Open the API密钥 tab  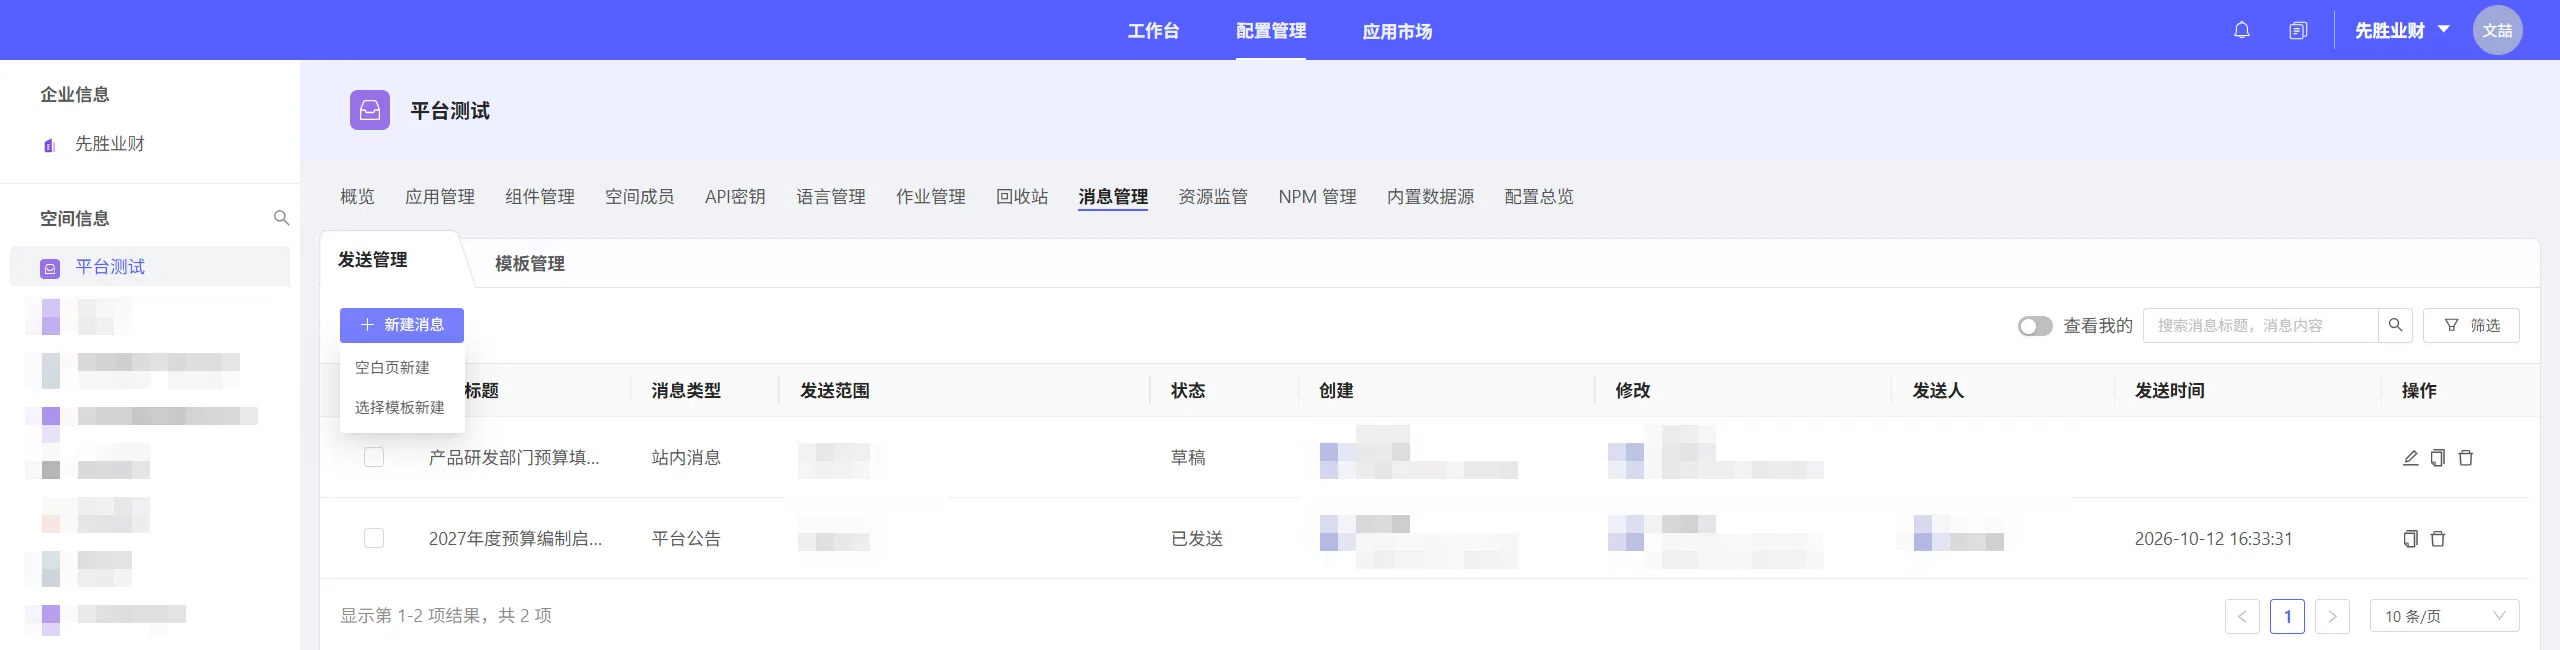735,197
